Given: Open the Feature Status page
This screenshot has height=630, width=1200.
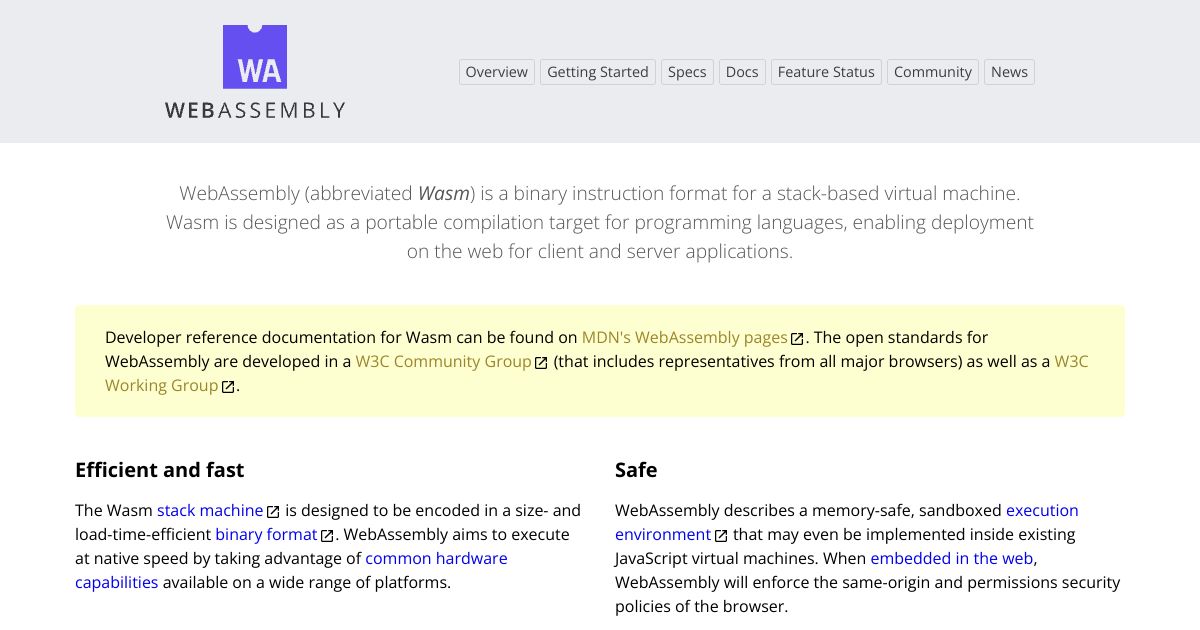Looking at the screenshot, I should [x=826, y=72].
